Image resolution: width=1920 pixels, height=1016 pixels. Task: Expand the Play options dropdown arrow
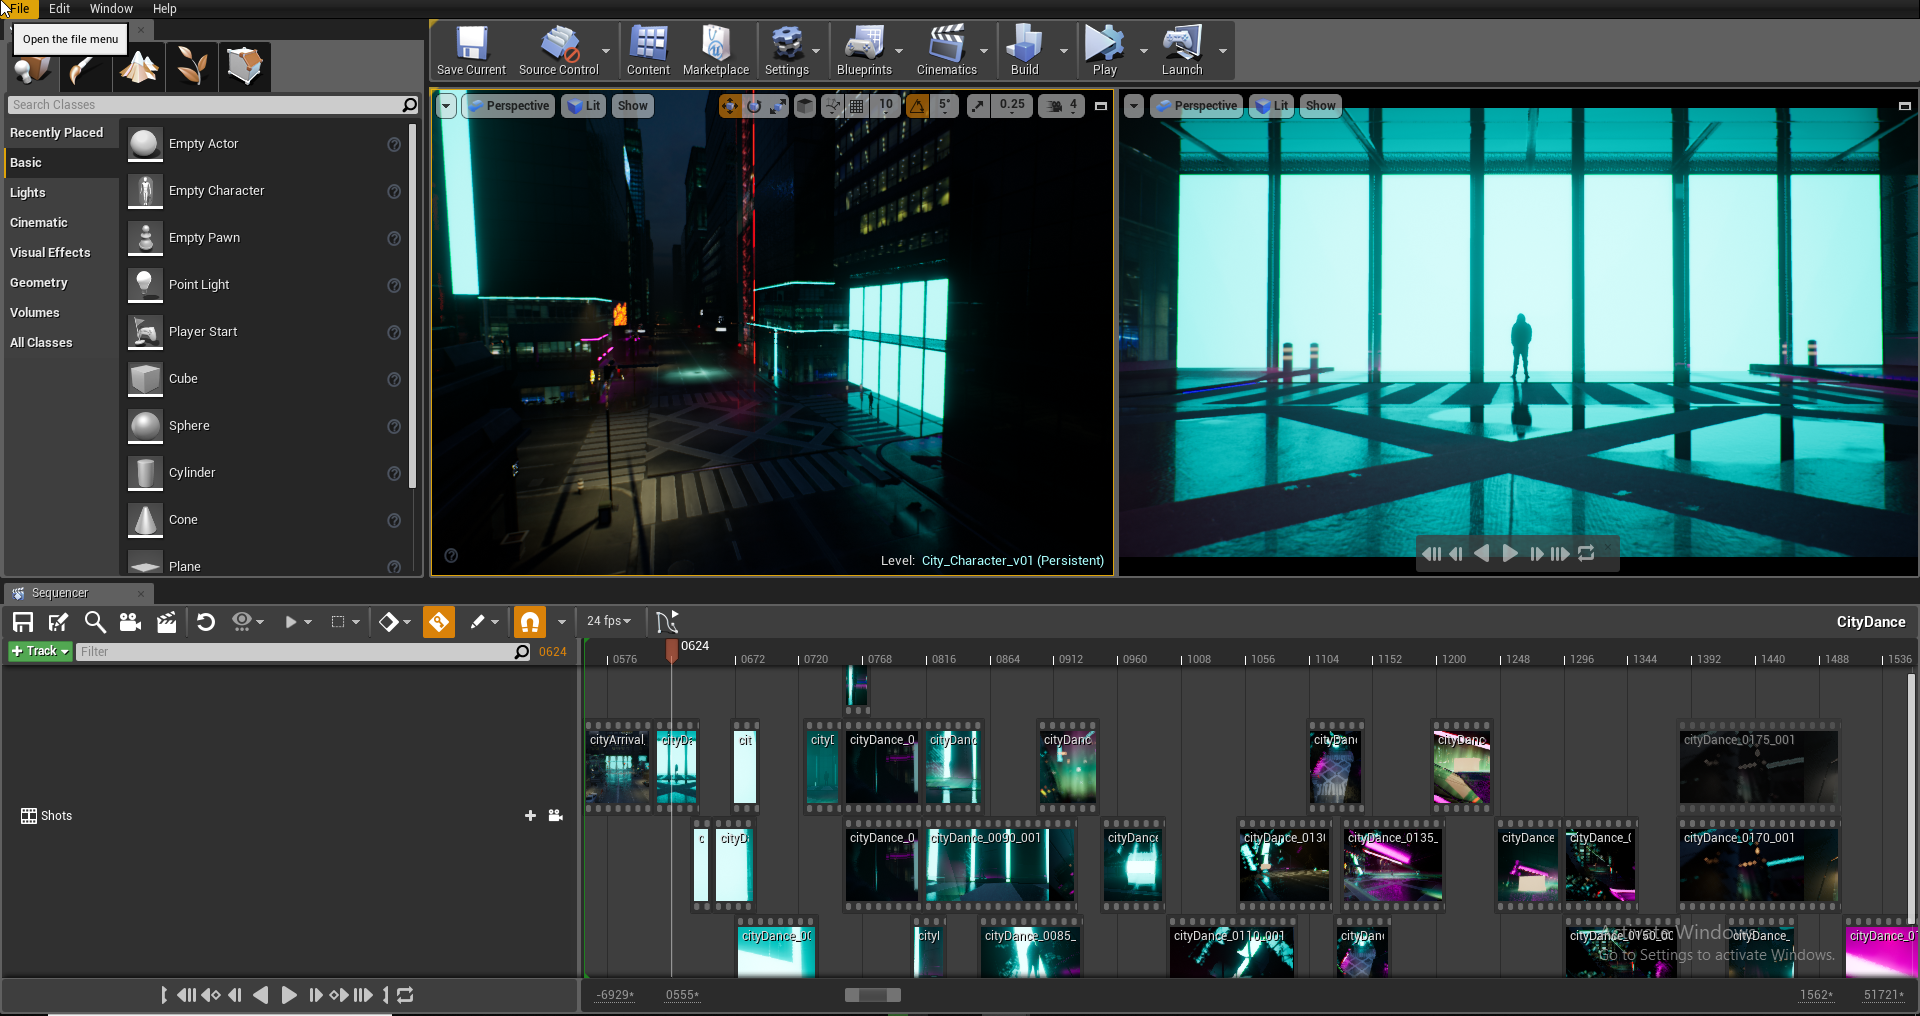point(1144,51)
